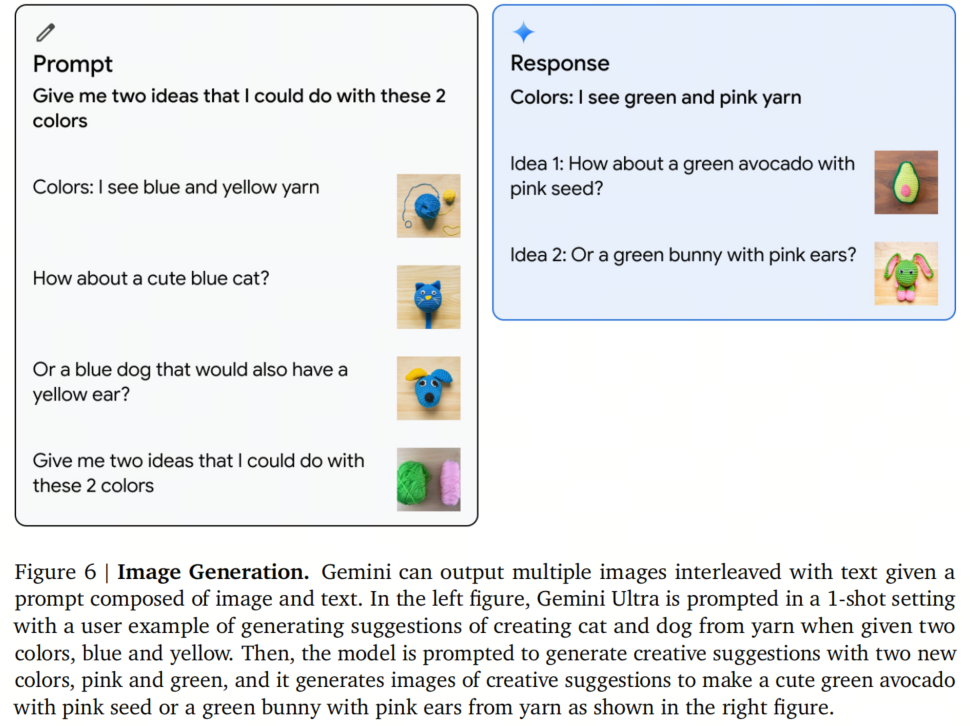Open the blue and yellow yarn photo
This screenshot has width=970, height=726.
(x=428, y=205)
